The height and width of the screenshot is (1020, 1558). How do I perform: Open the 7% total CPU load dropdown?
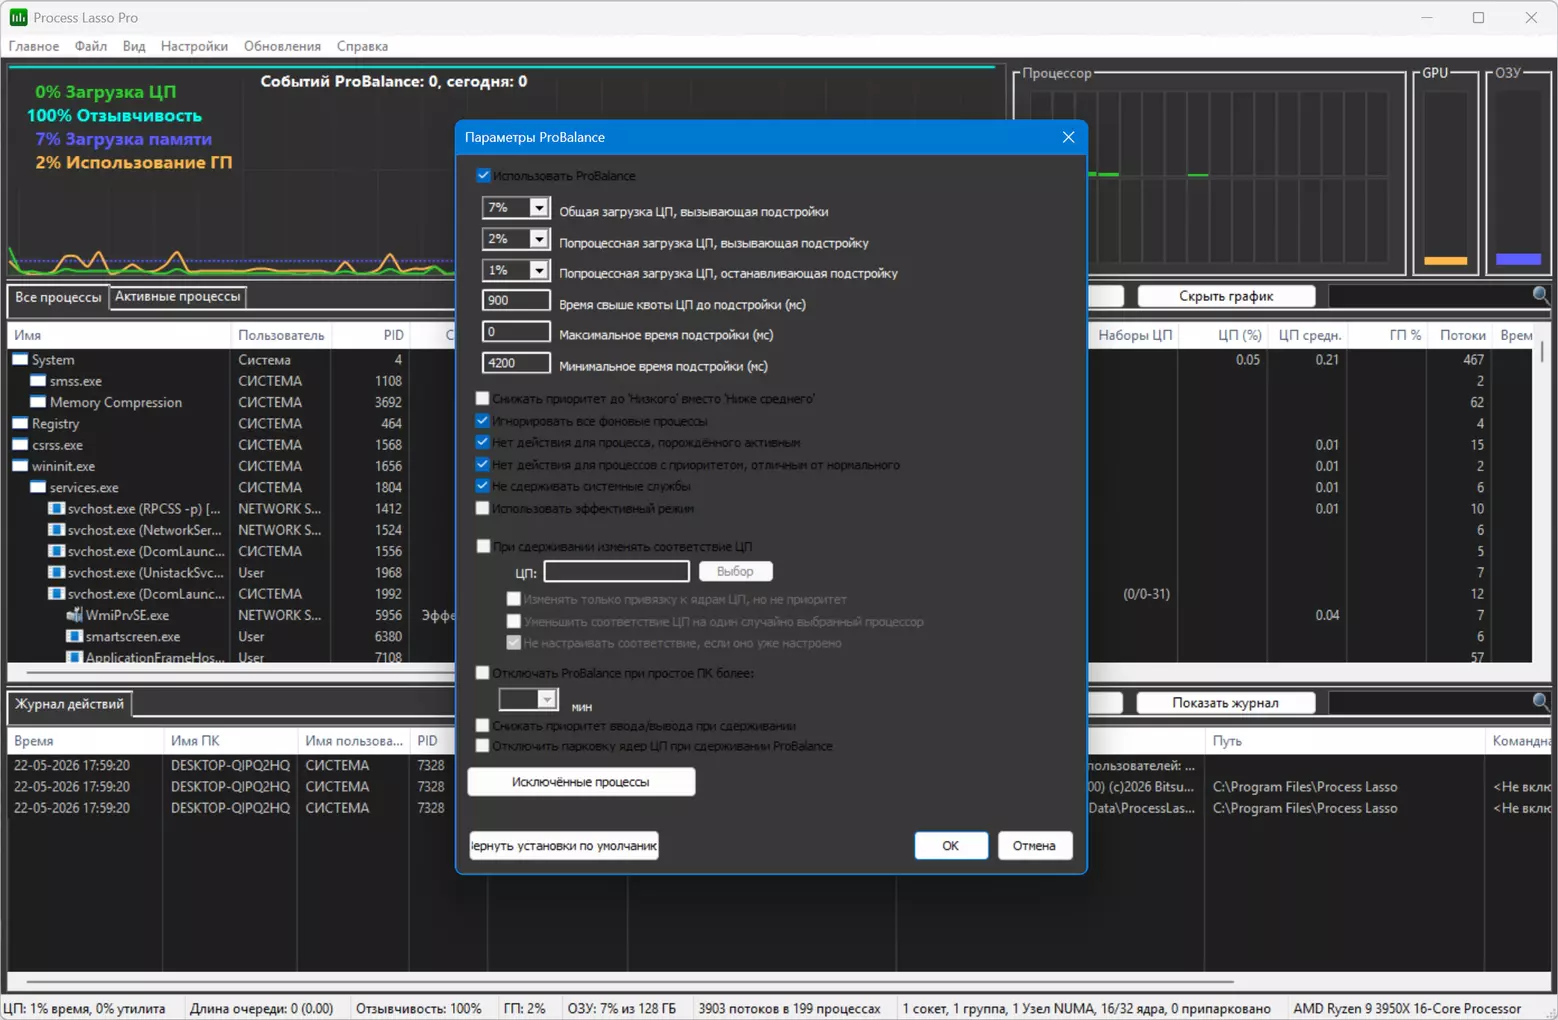tap(538, 208)
